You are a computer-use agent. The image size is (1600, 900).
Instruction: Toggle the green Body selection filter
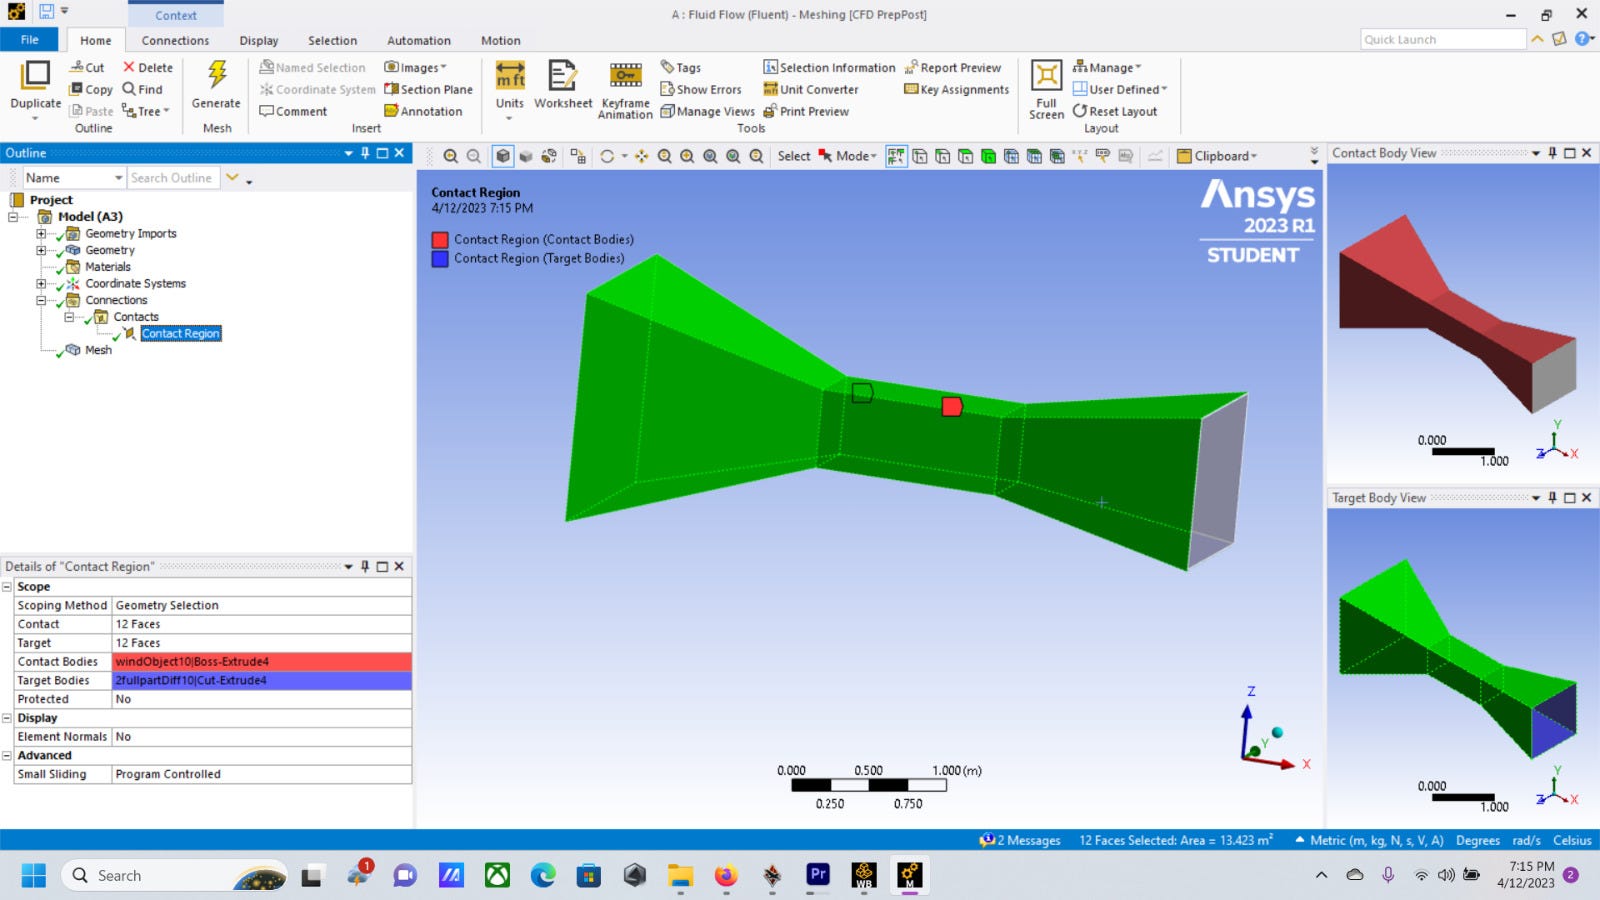click(988, 156)
